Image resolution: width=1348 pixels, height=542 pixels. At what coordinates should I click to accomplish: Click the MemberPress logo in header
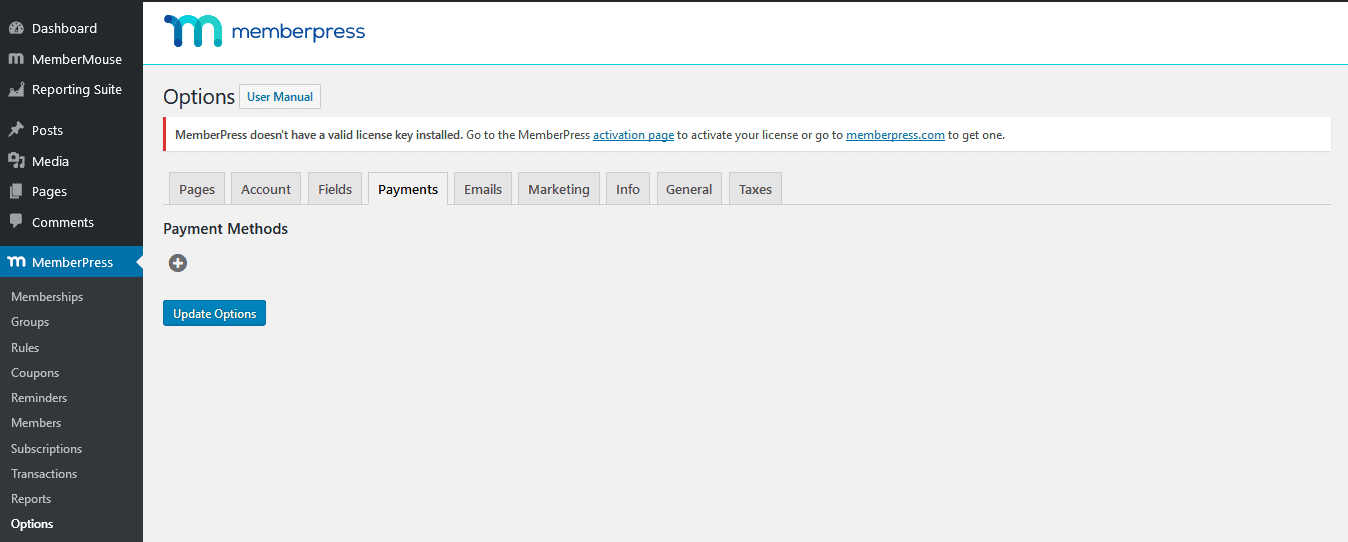tap(265, 32)
